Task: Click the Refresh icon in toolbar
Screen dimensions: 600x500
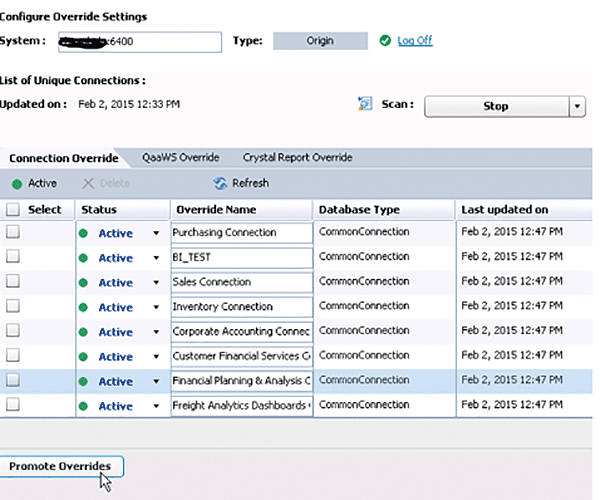Action: click(221, 183)
